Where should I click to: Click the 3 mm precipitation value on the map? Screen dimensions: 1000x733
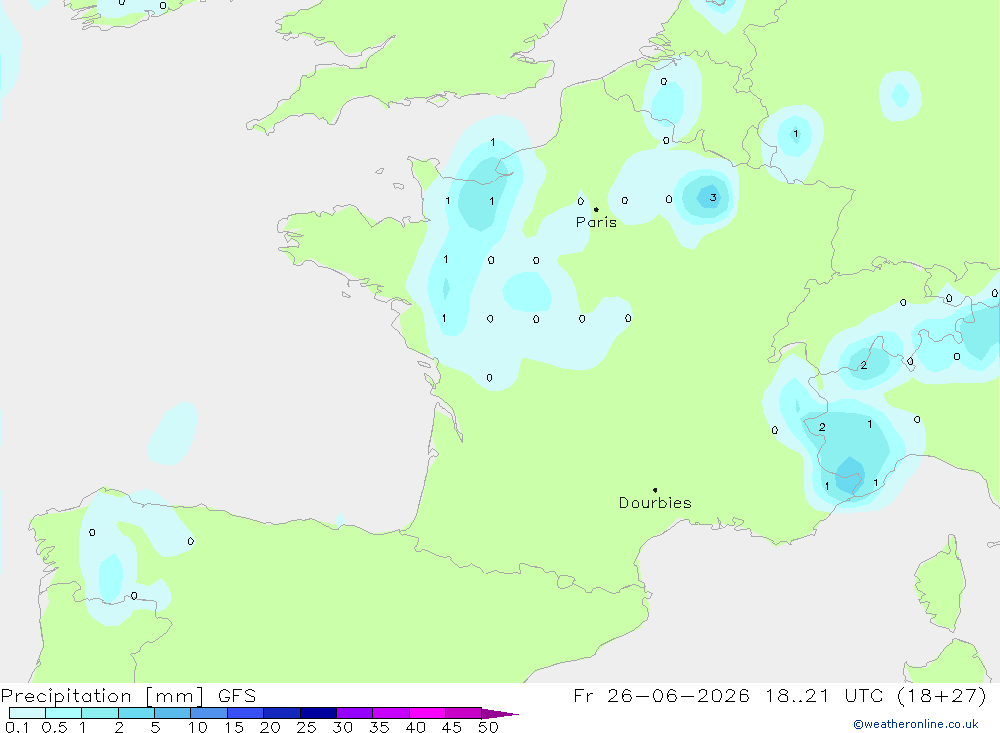(x=713, y=197)
